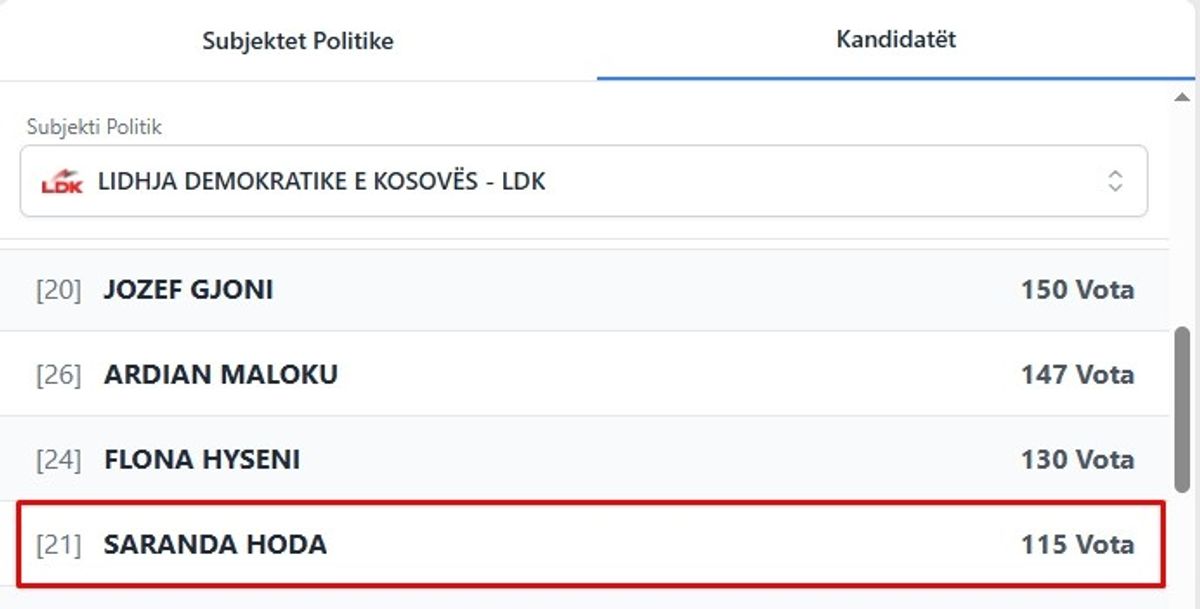Select candidate Ardian Maloku
Screen dimensions: 1200x609
(x=220, y=375)
